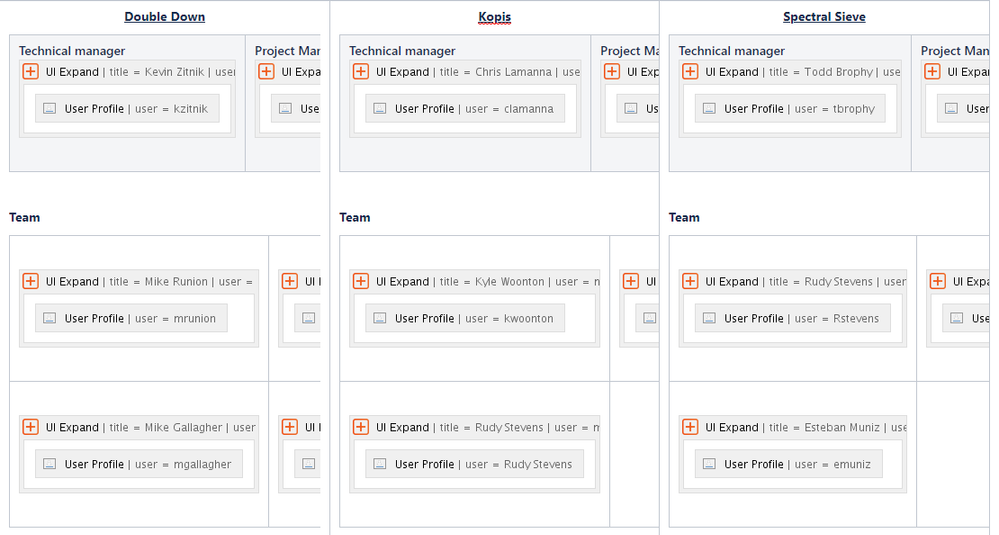Select the User Profile macro for tbrophy
Image resolution: width=999 pixels, height=535 pixels.
point(790,108)
